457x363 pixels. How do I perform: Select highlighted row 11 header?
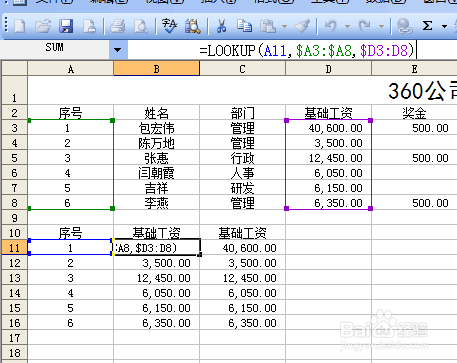[14, 248]
